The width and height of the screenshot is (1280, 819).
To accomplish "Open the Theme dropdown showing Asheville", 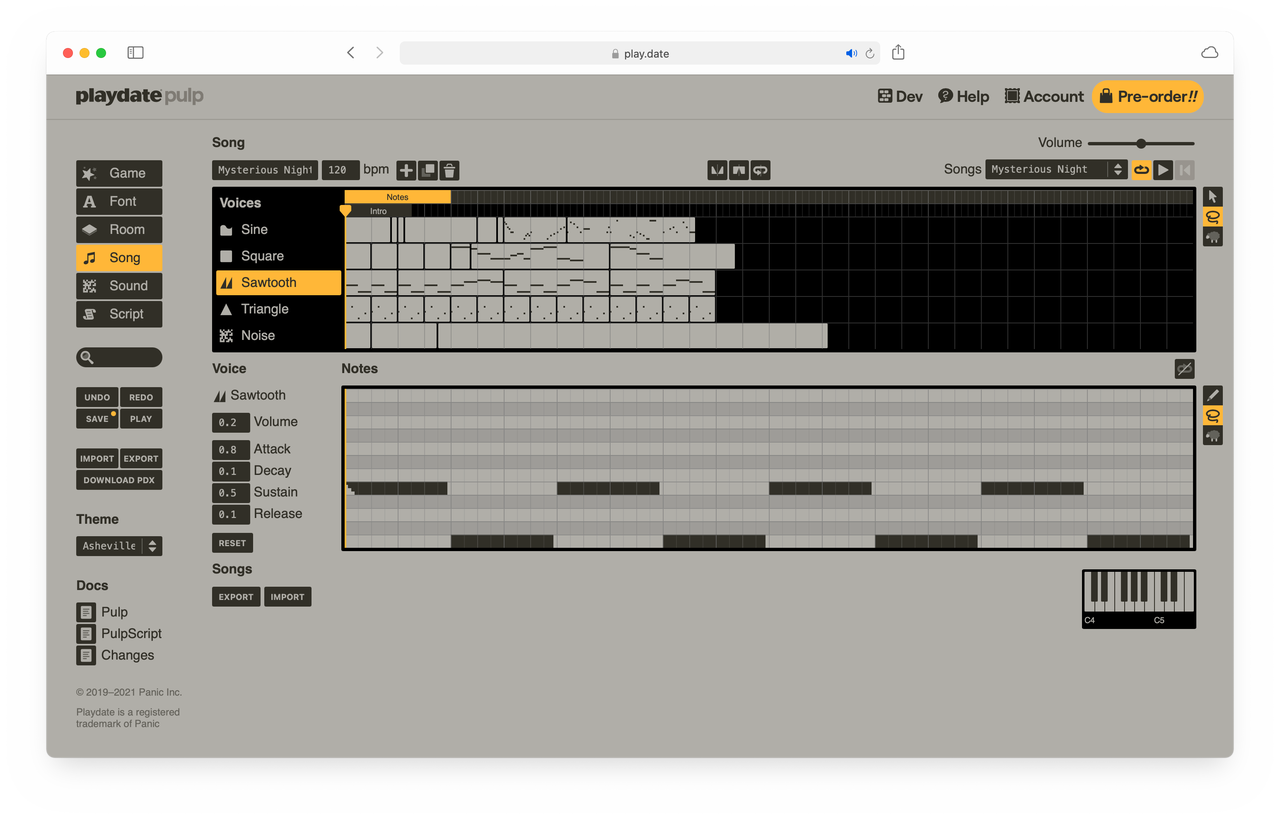I will [119, 546].
